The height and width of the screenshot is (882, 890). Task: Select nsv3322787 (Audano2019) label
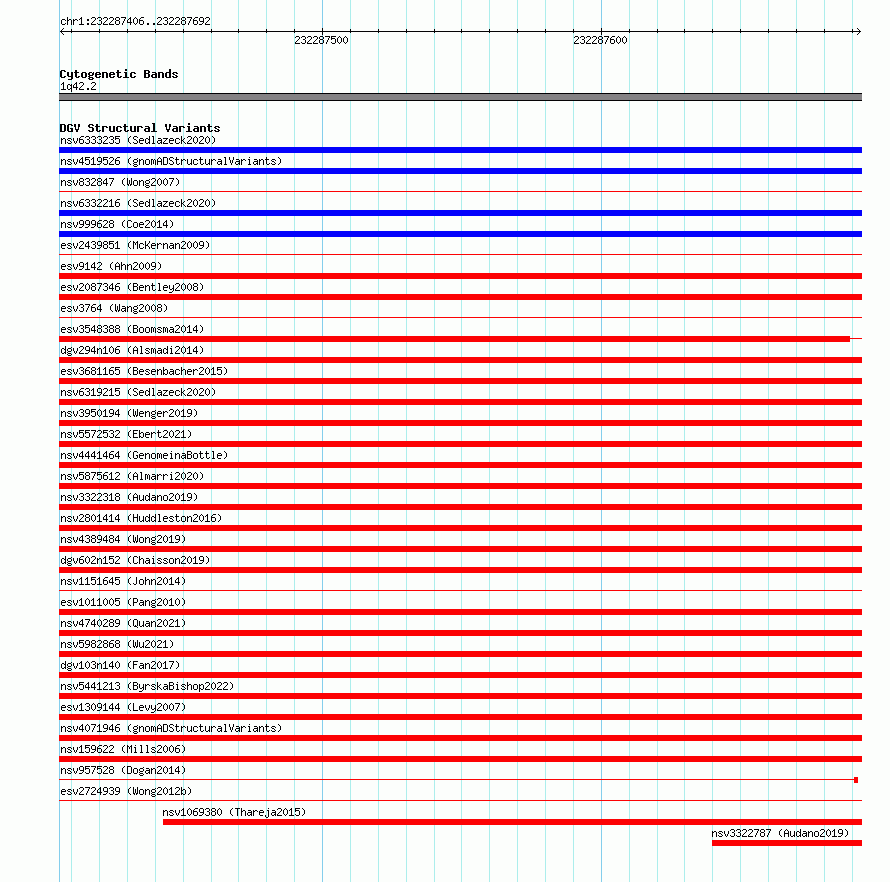coord(780,833)
